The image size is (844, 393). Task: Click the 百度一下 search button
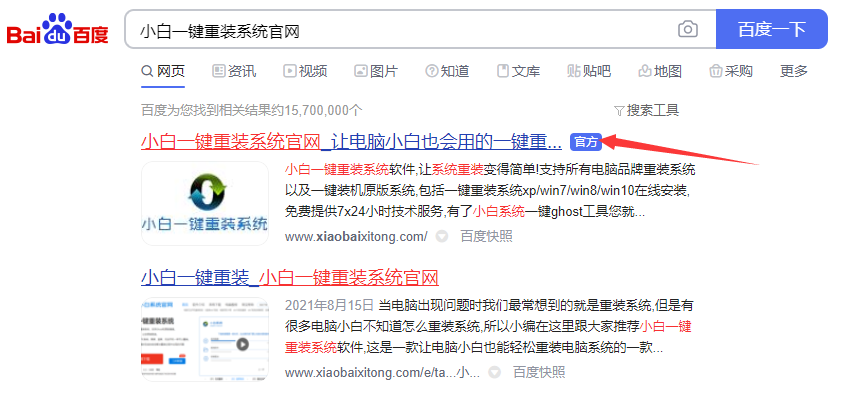(771, 29)
